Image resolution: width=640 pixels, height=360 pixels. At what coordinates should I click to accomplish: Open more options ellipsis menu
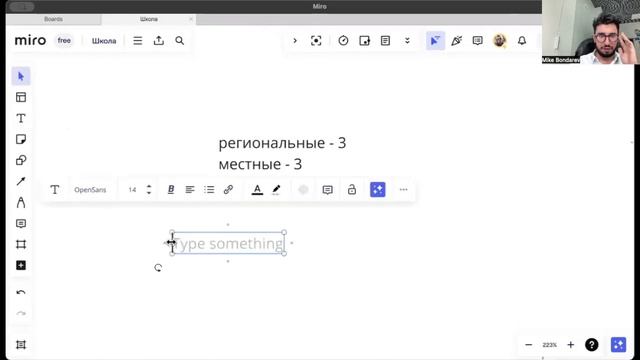point(403,189)
